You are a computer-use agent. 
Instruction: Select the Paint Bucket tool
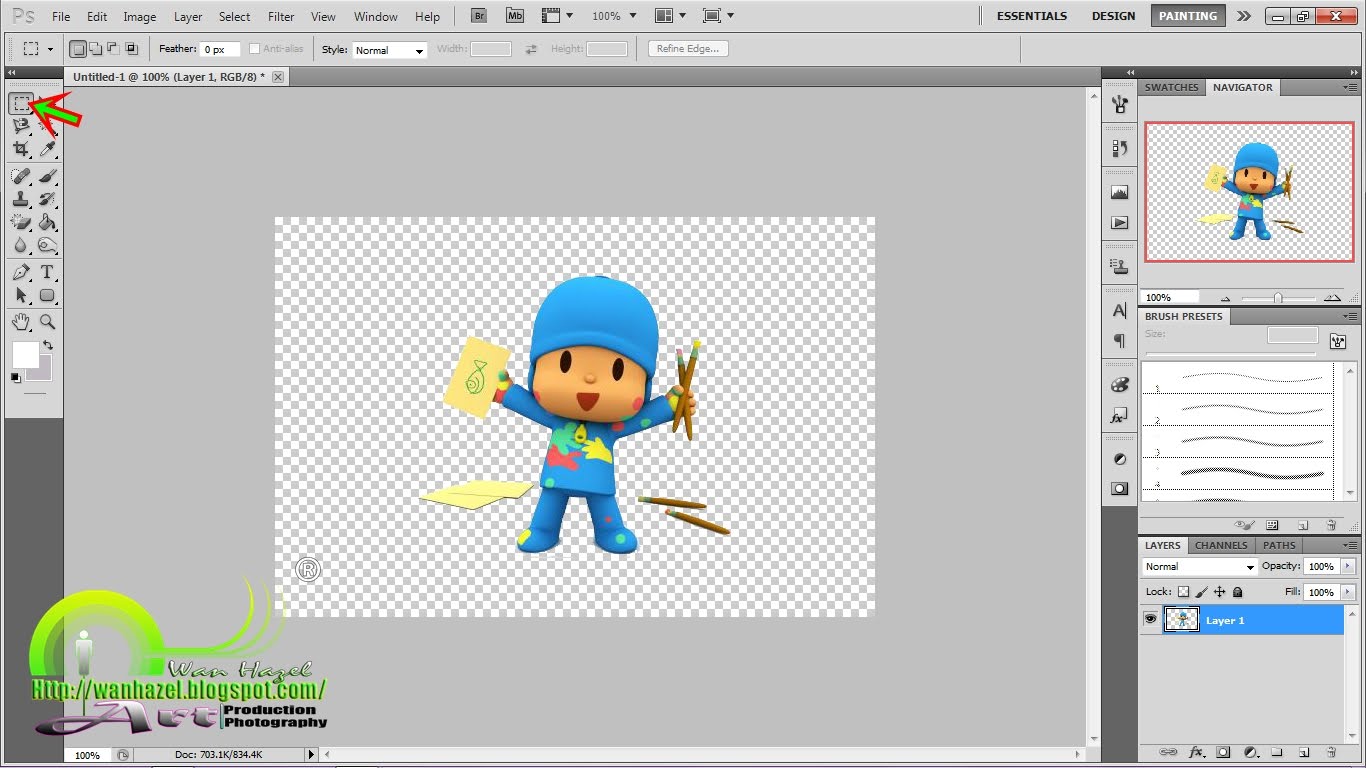pos(47,222)
